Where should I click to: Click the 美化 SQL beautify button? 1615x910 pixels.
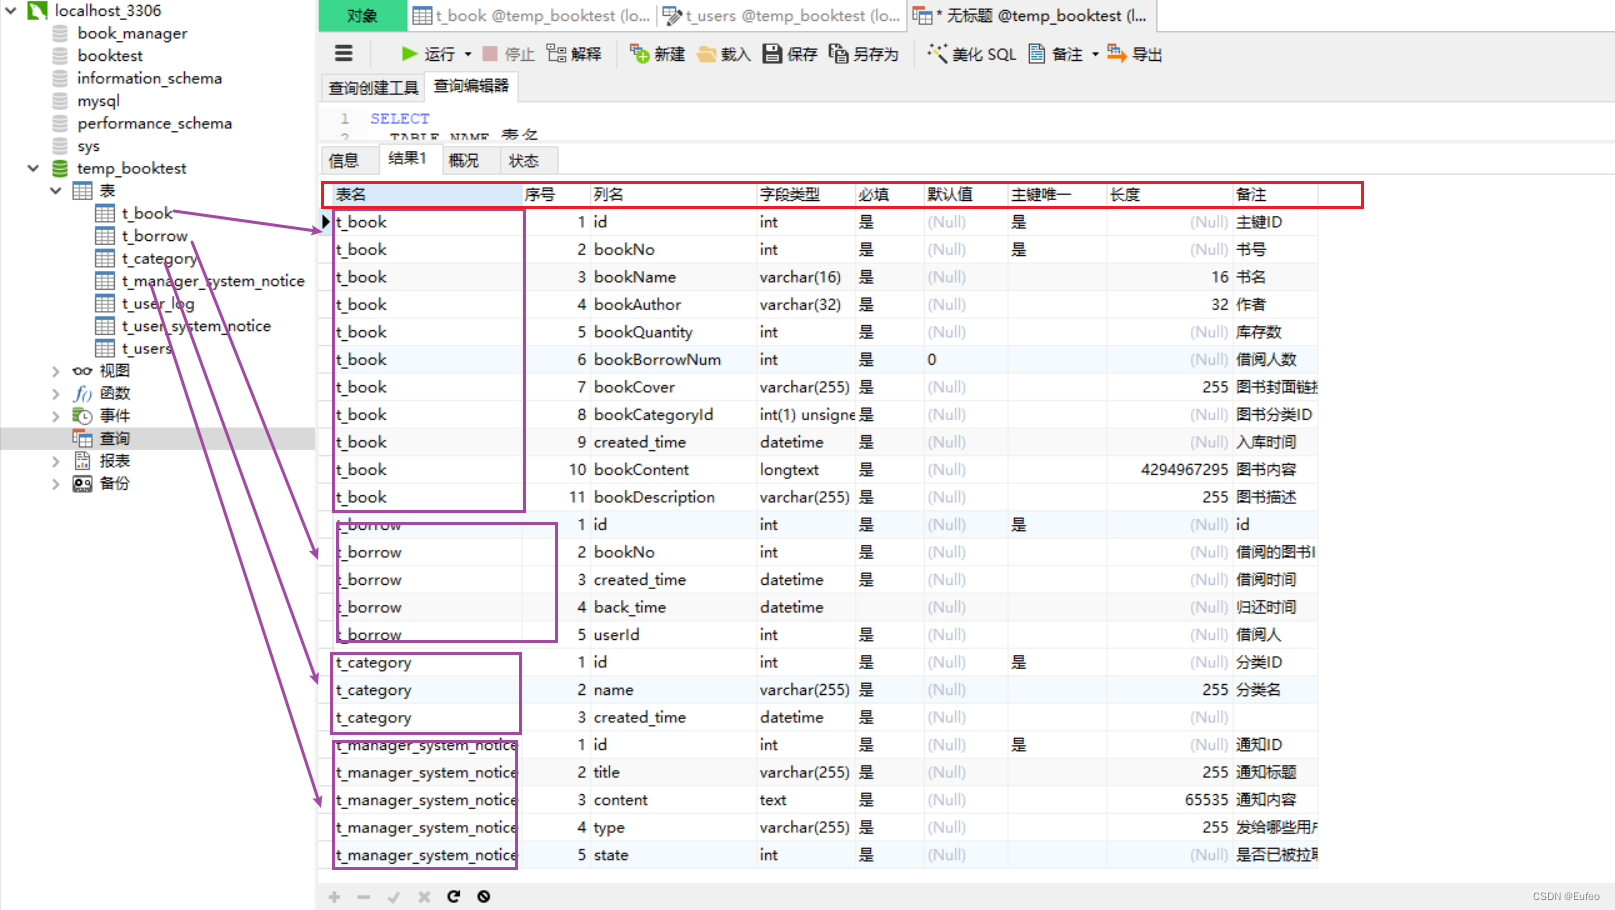(972, 54)
